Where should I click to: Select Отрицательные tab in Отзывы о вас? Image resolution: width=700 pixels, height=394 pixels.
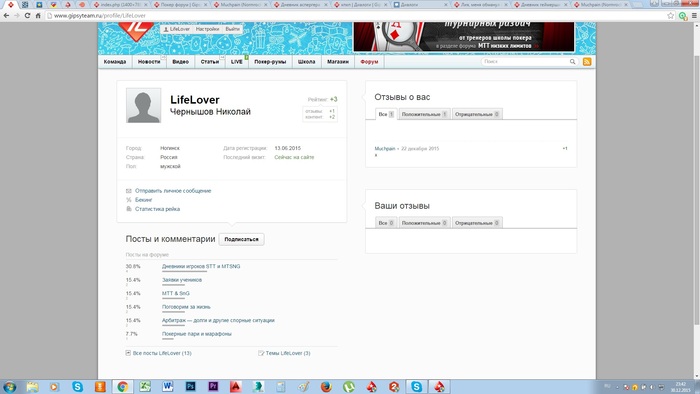[x=477, y=114]
